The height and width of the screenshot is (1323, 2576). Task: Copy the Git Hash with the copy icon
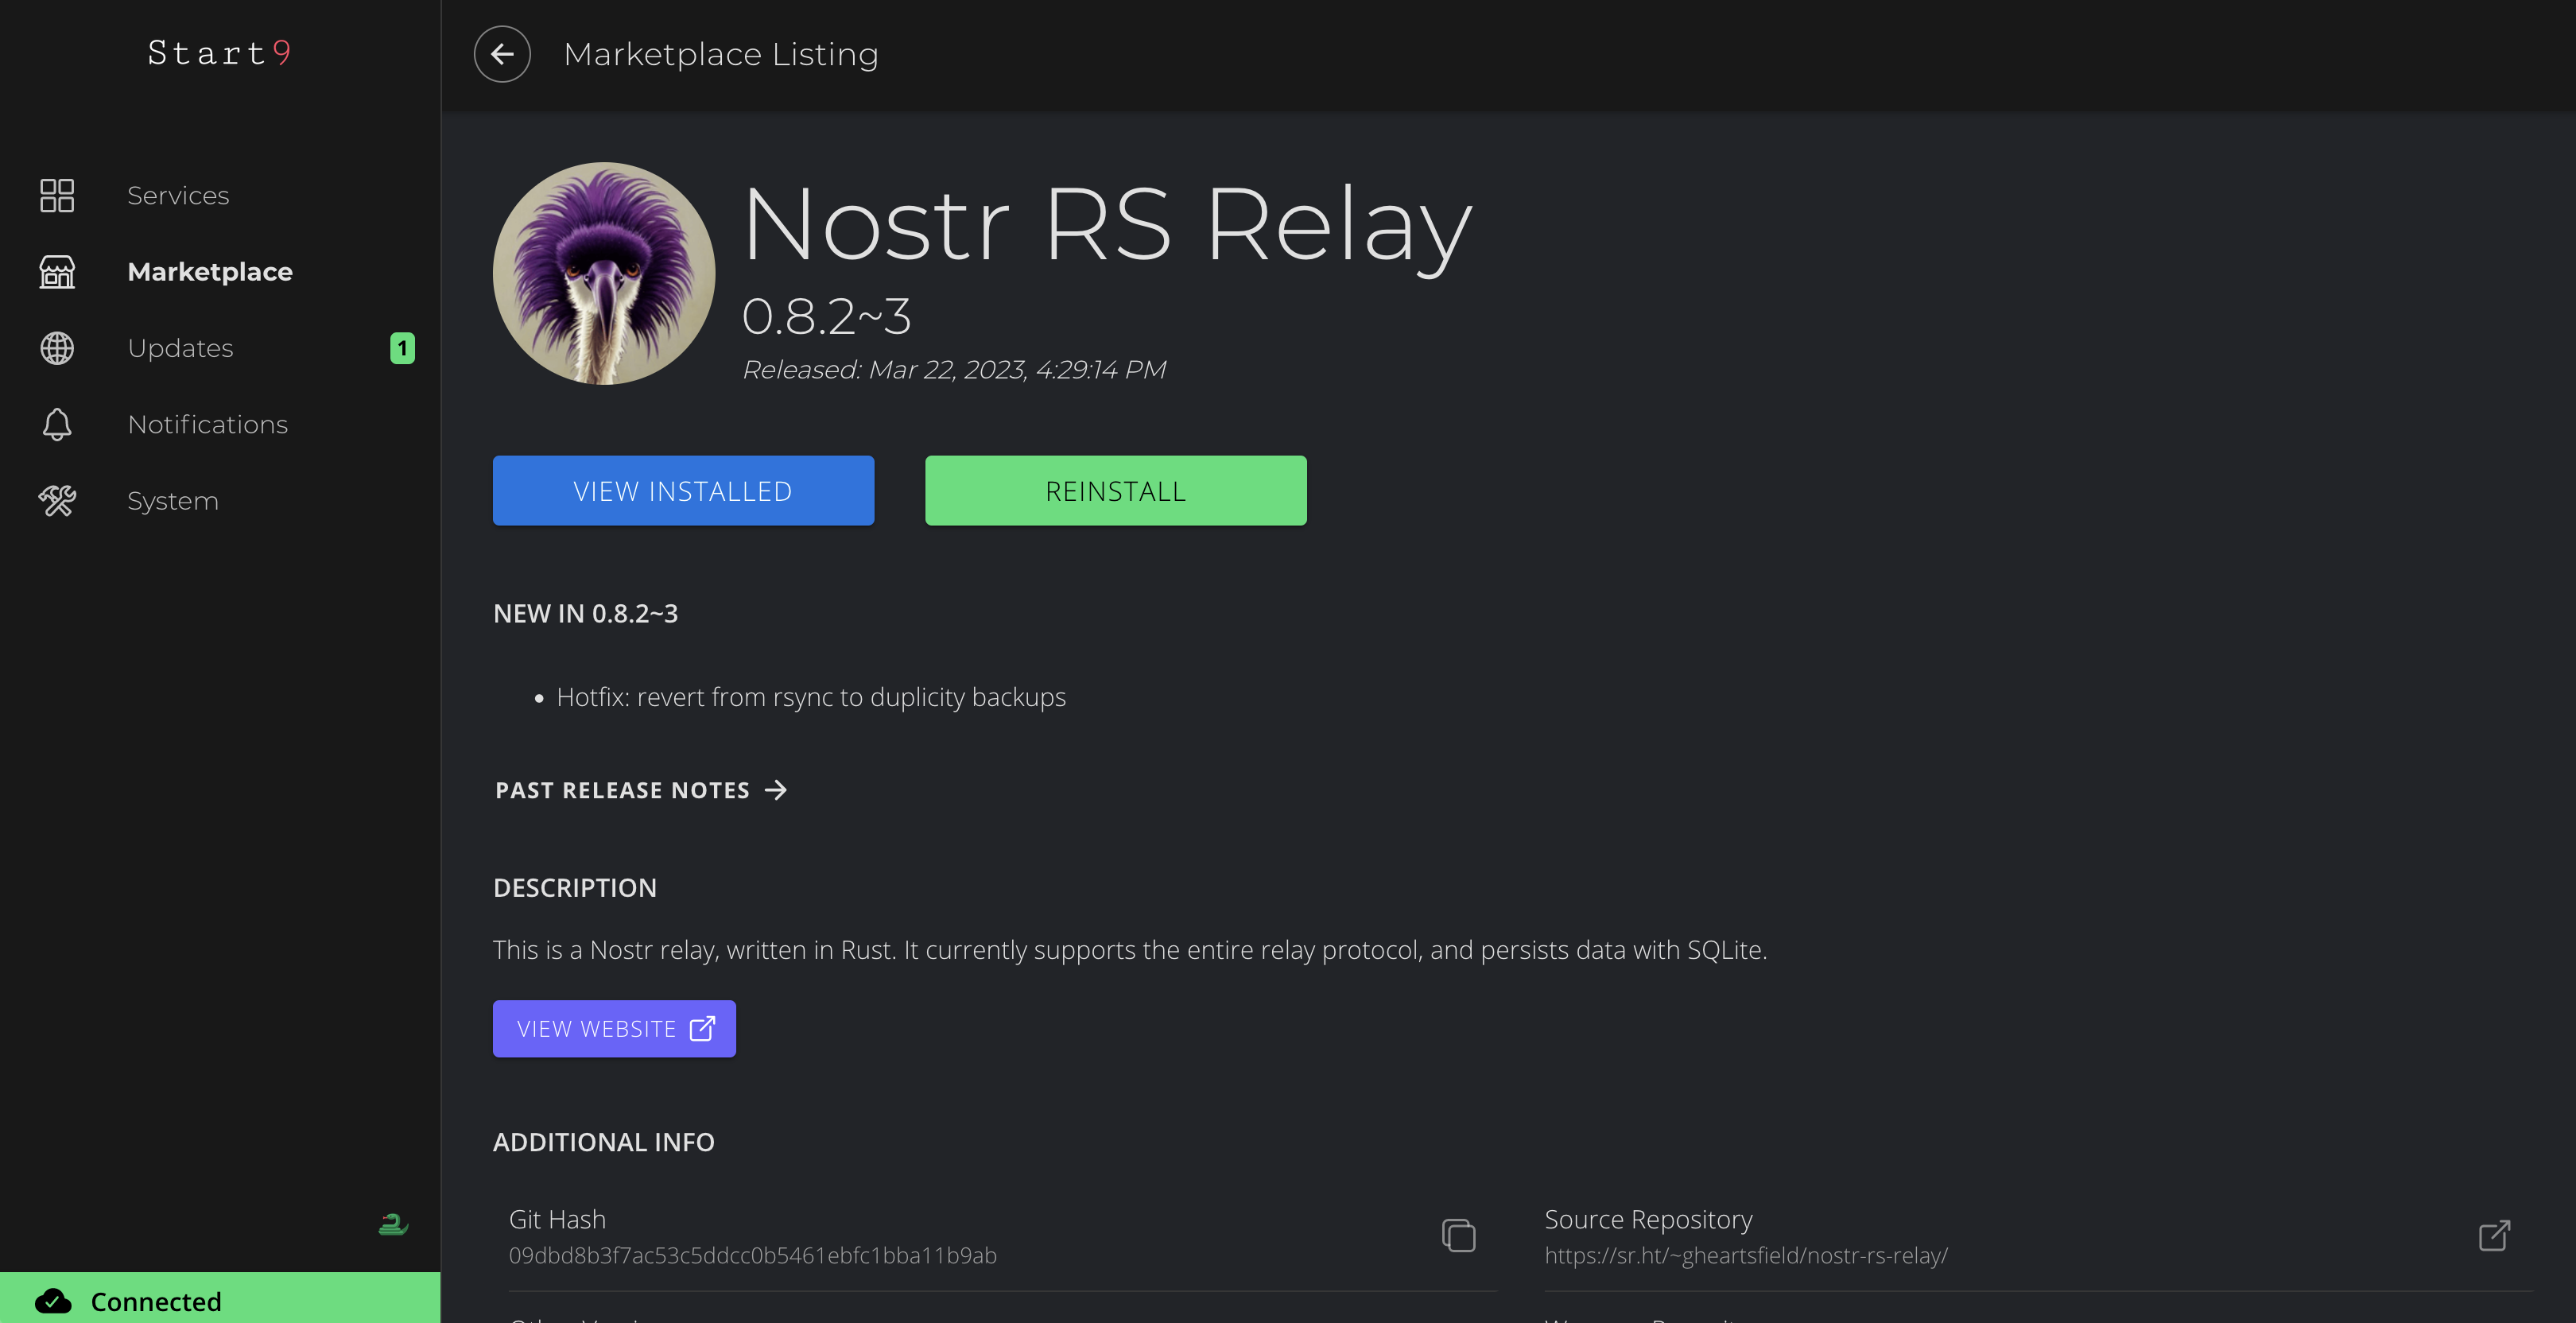coord(1459,1235)
